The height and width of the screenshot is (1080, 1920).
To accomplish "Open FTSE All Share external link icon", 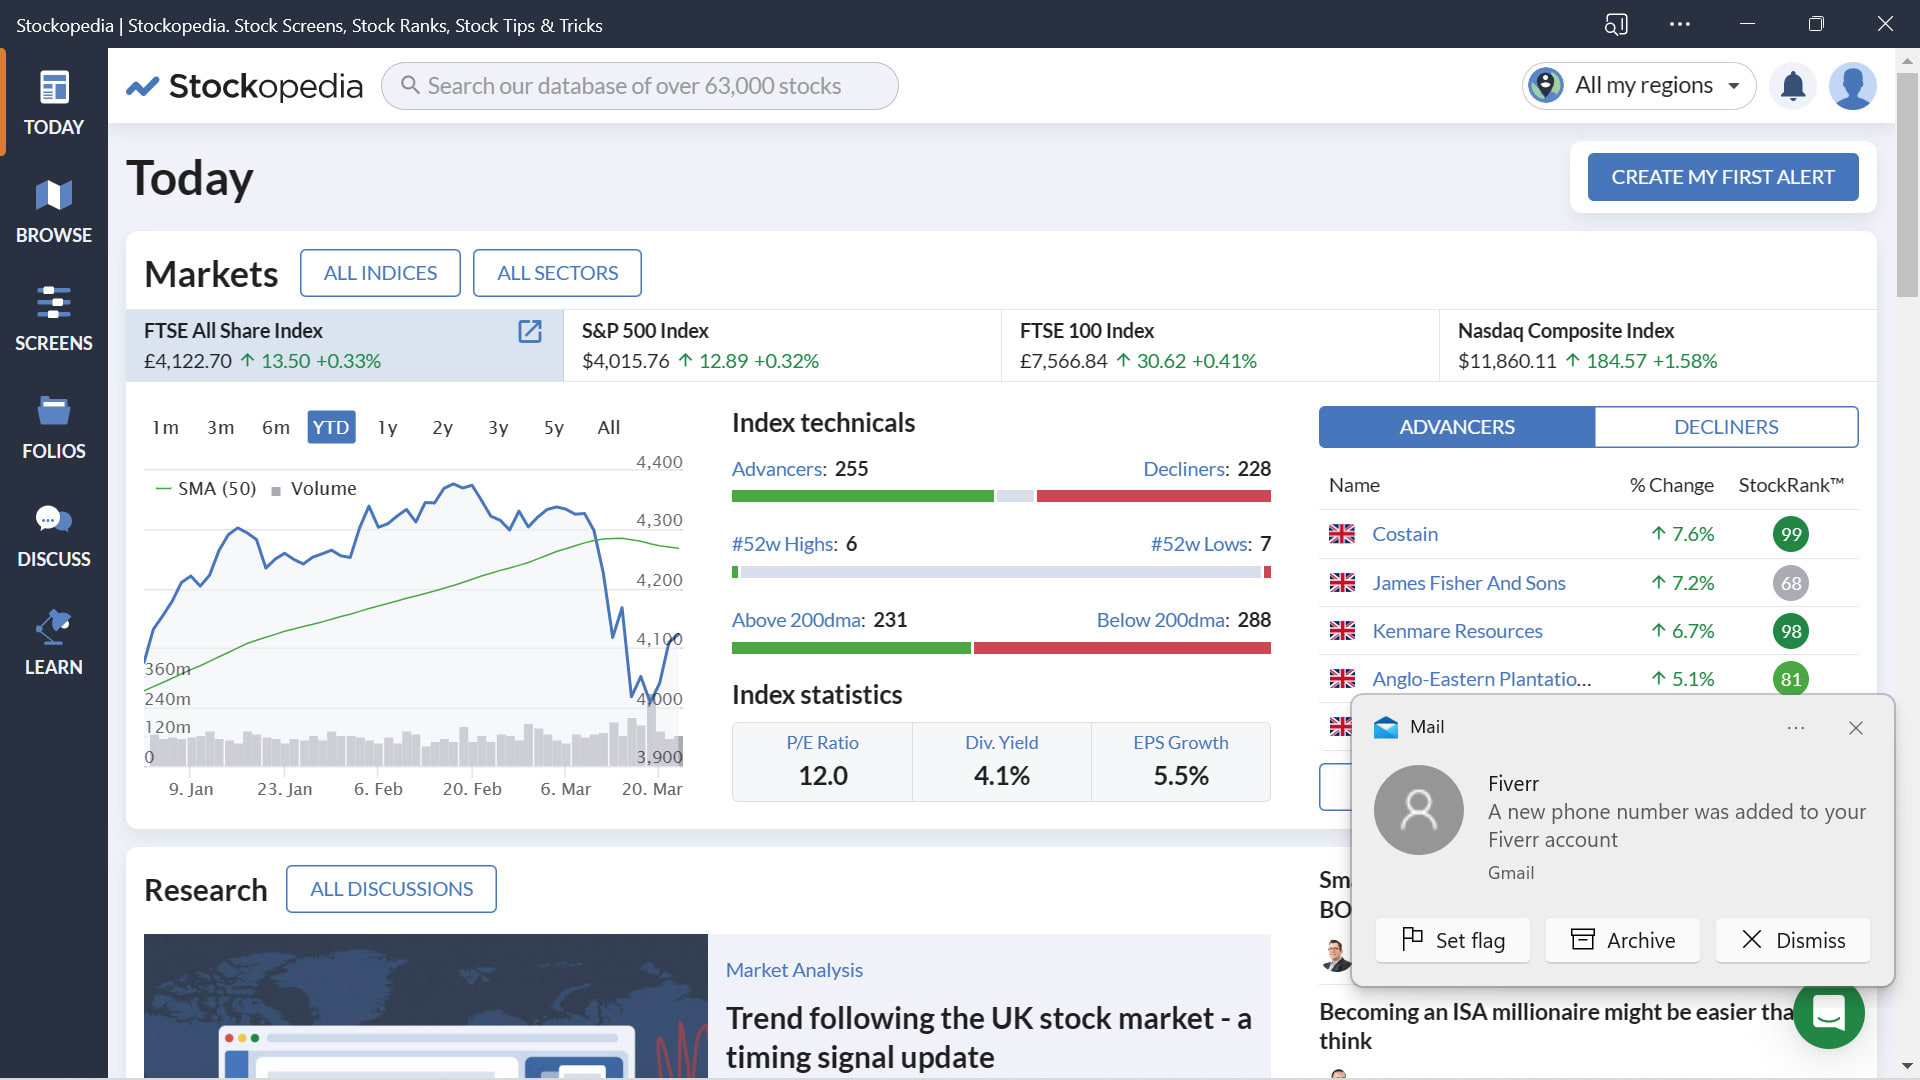I will coord(529,332).
